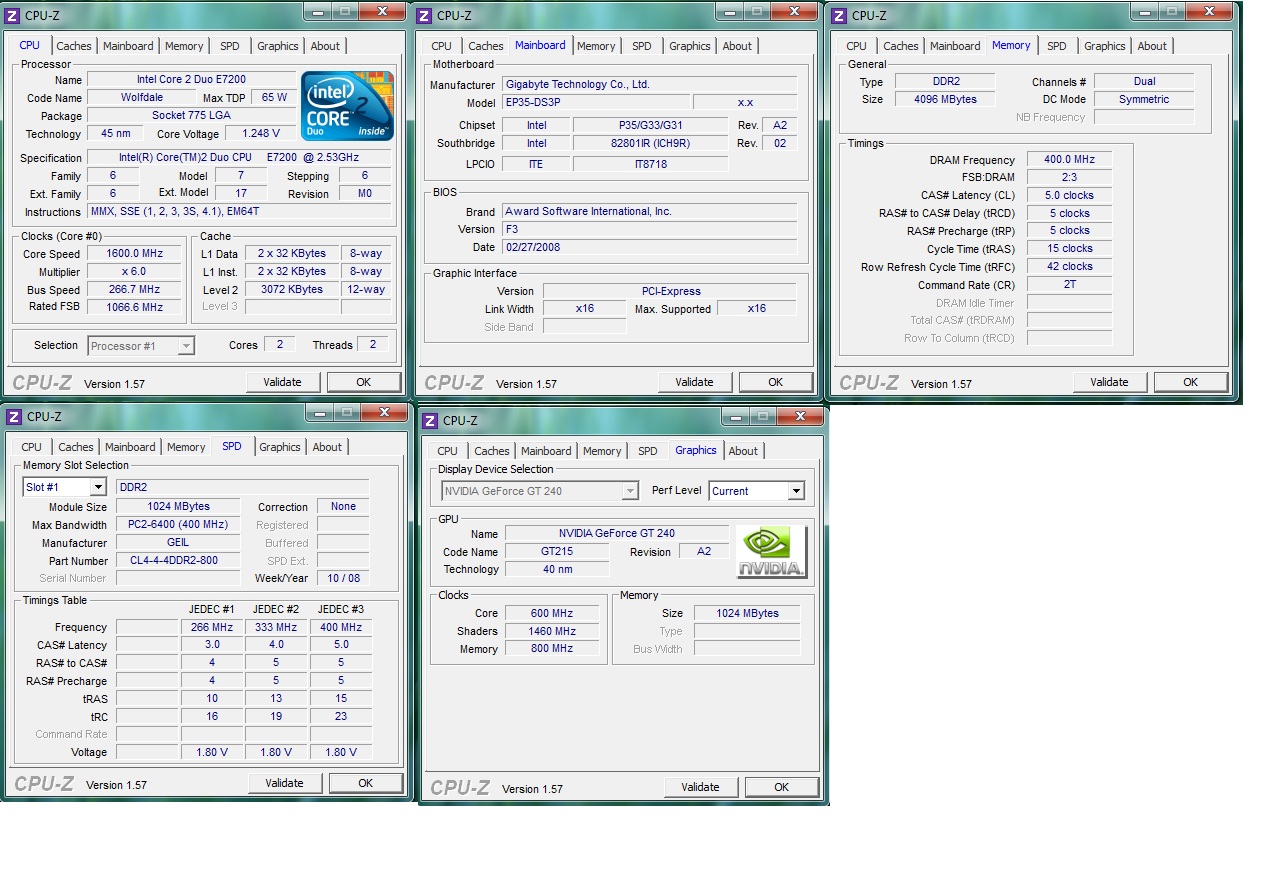Click the CPU-Z title icon of the SPD window
The image size is (1274, 879).
point(13,416)
